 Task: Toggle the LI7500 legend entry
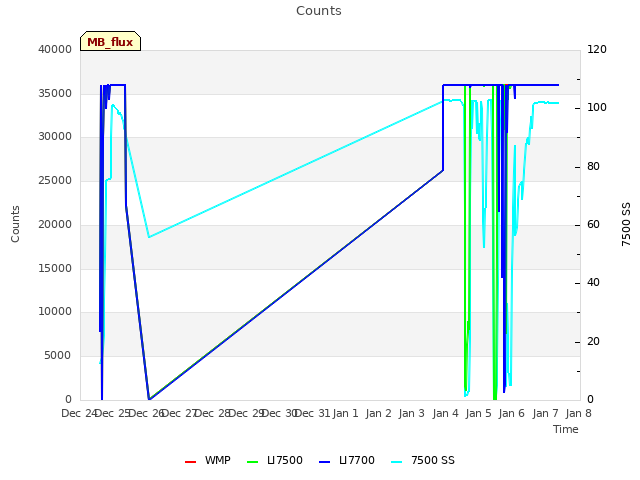(x=275, y=460)
